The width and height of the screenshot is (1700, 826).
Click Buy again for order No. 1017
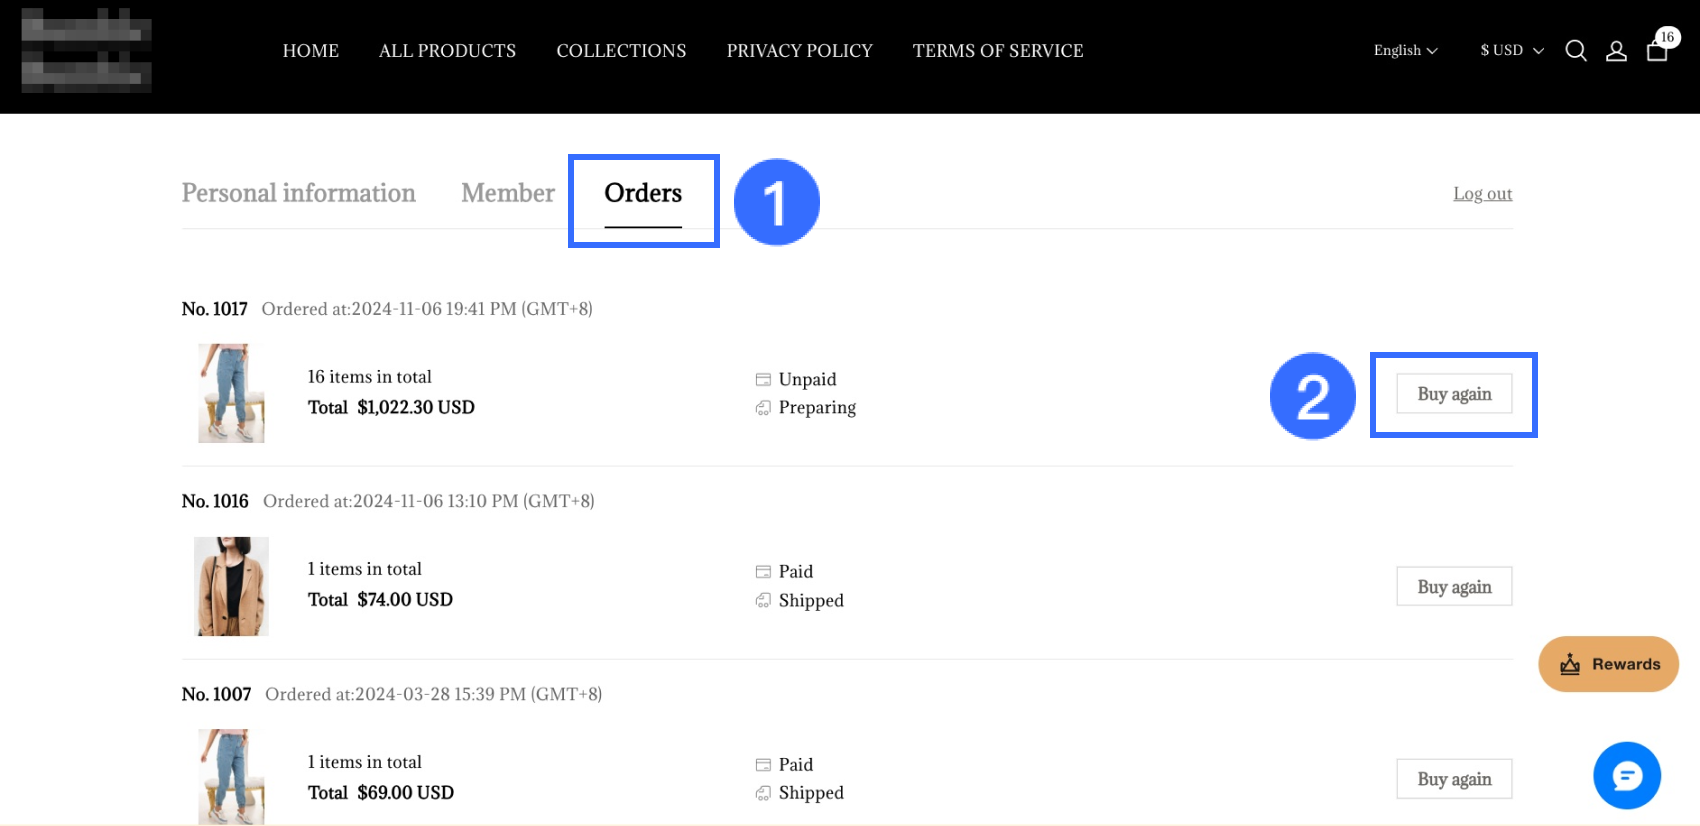coord(1454,394)
